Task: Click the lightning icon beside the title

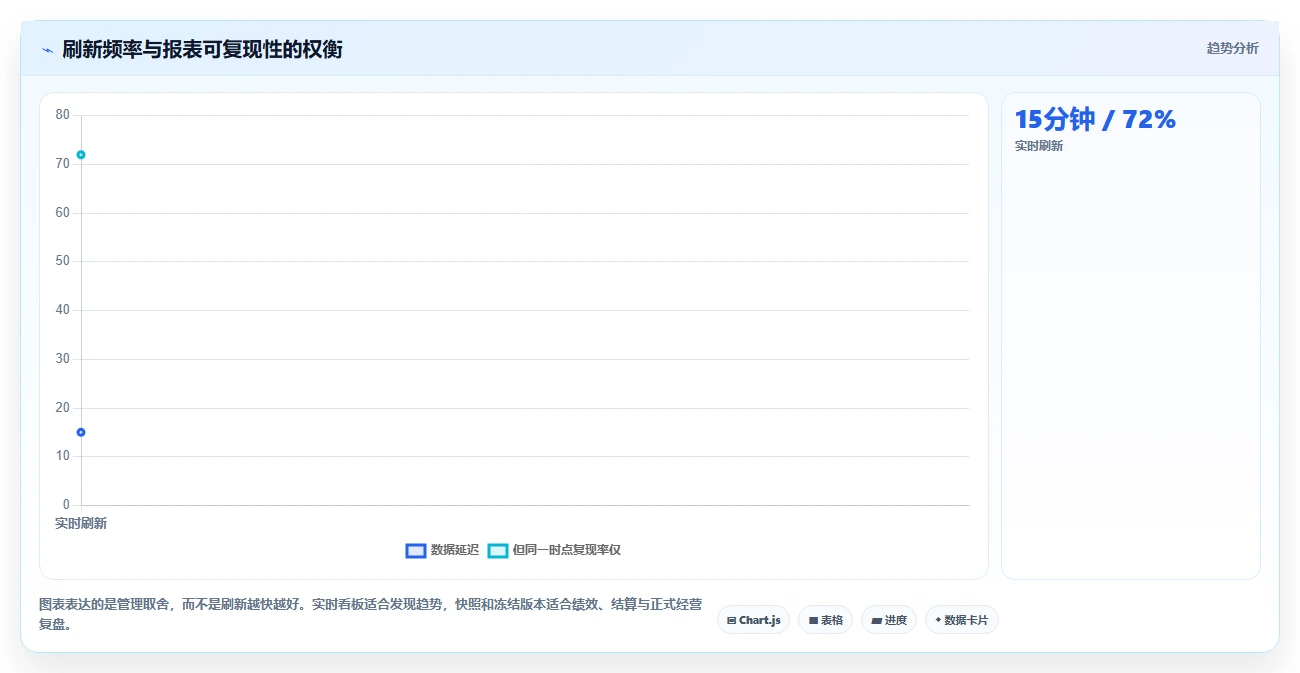Action: (47, 50)
